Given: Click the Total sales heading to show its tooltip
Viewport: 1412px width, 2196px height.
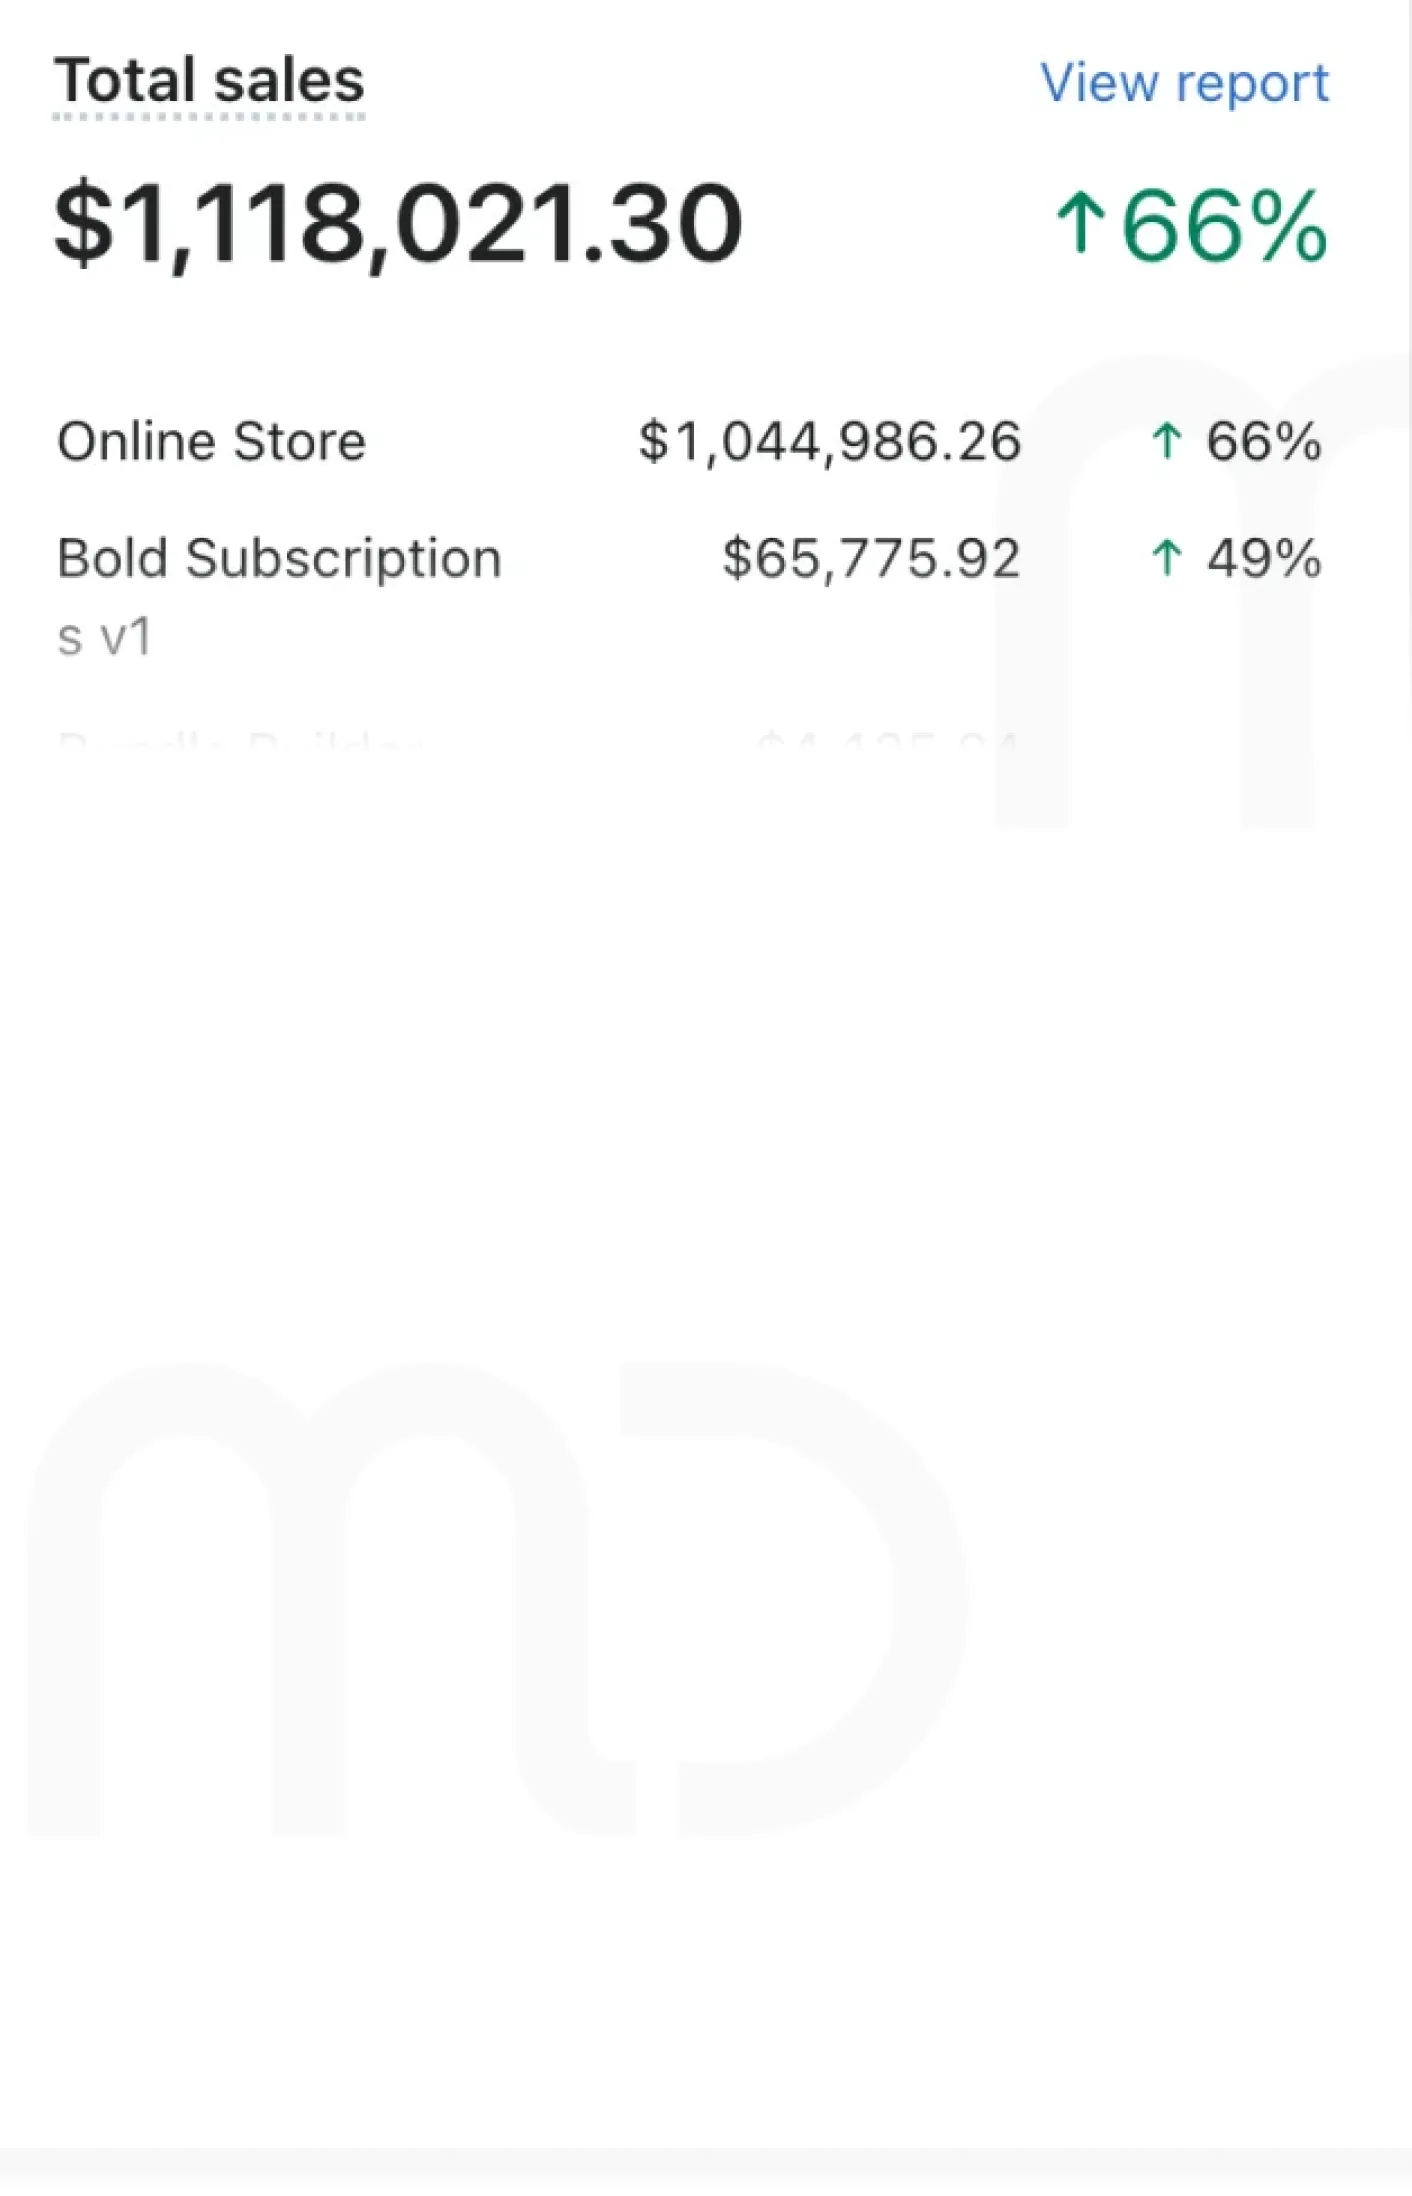Looking at the screenshot, I should tap(207, 80).
